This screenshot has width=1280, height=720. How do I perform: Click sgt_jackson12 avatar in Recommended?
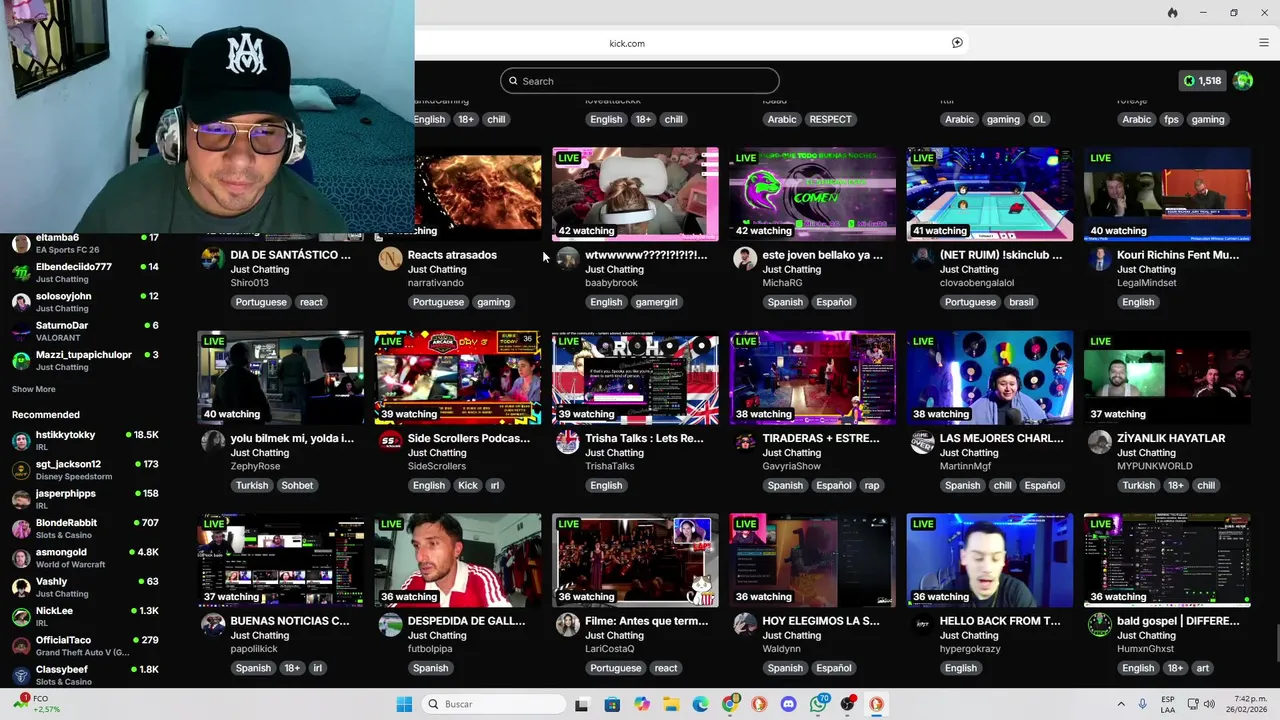coord(21,470)
